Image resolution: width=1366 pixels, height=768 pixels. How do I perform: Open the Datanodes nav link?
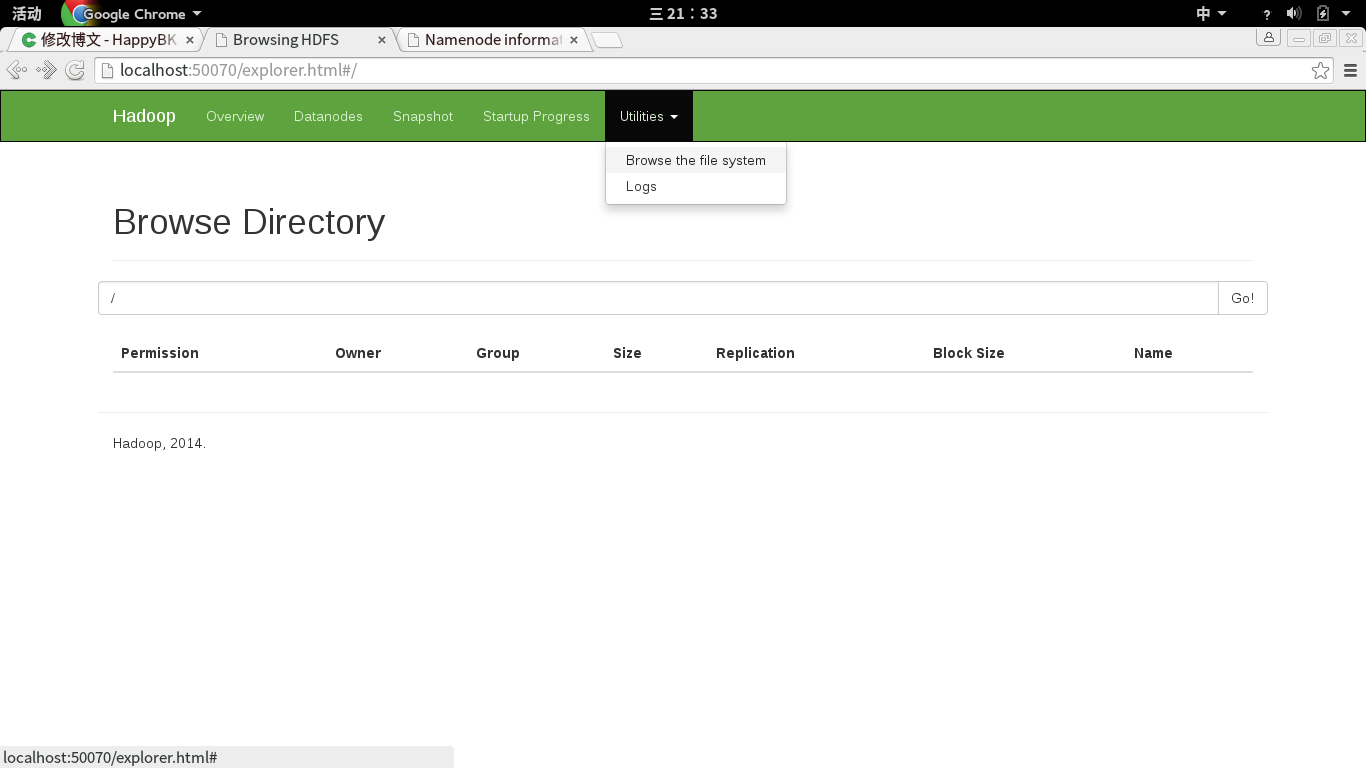tap(328, 116)
